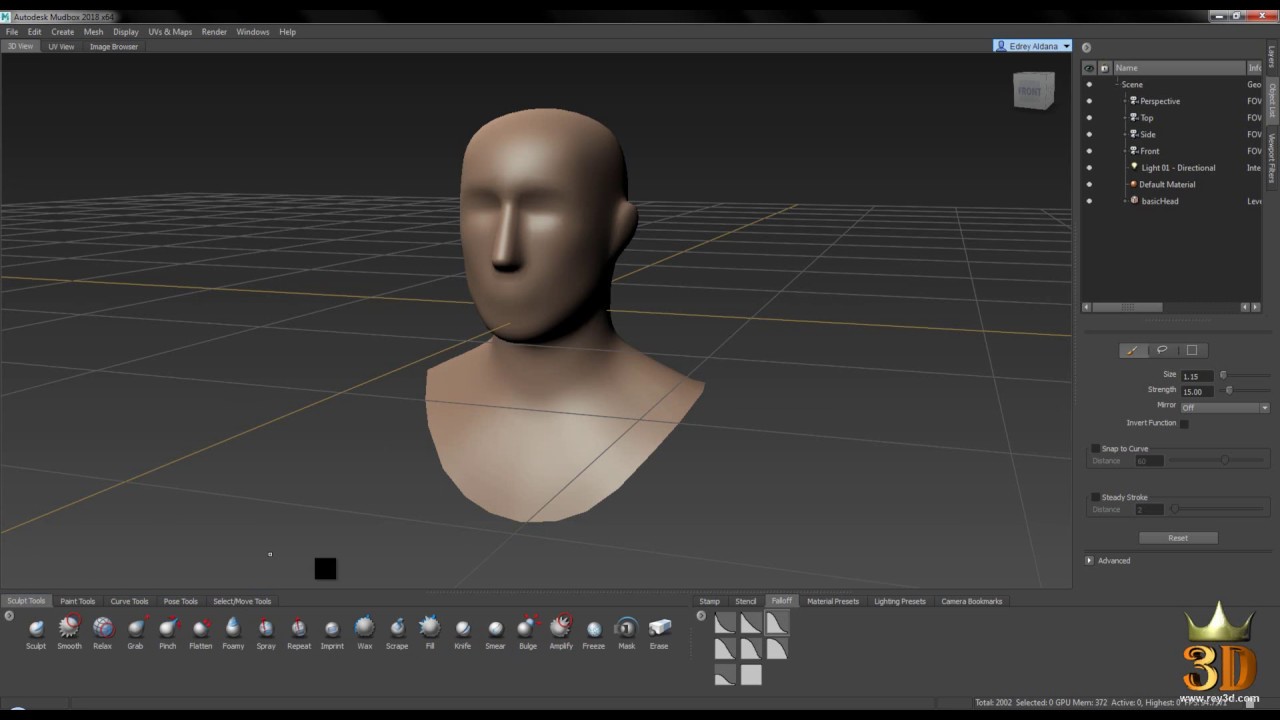Open the Lighting Presets tab
This screenshot has height=720, width=1280.
900,601
